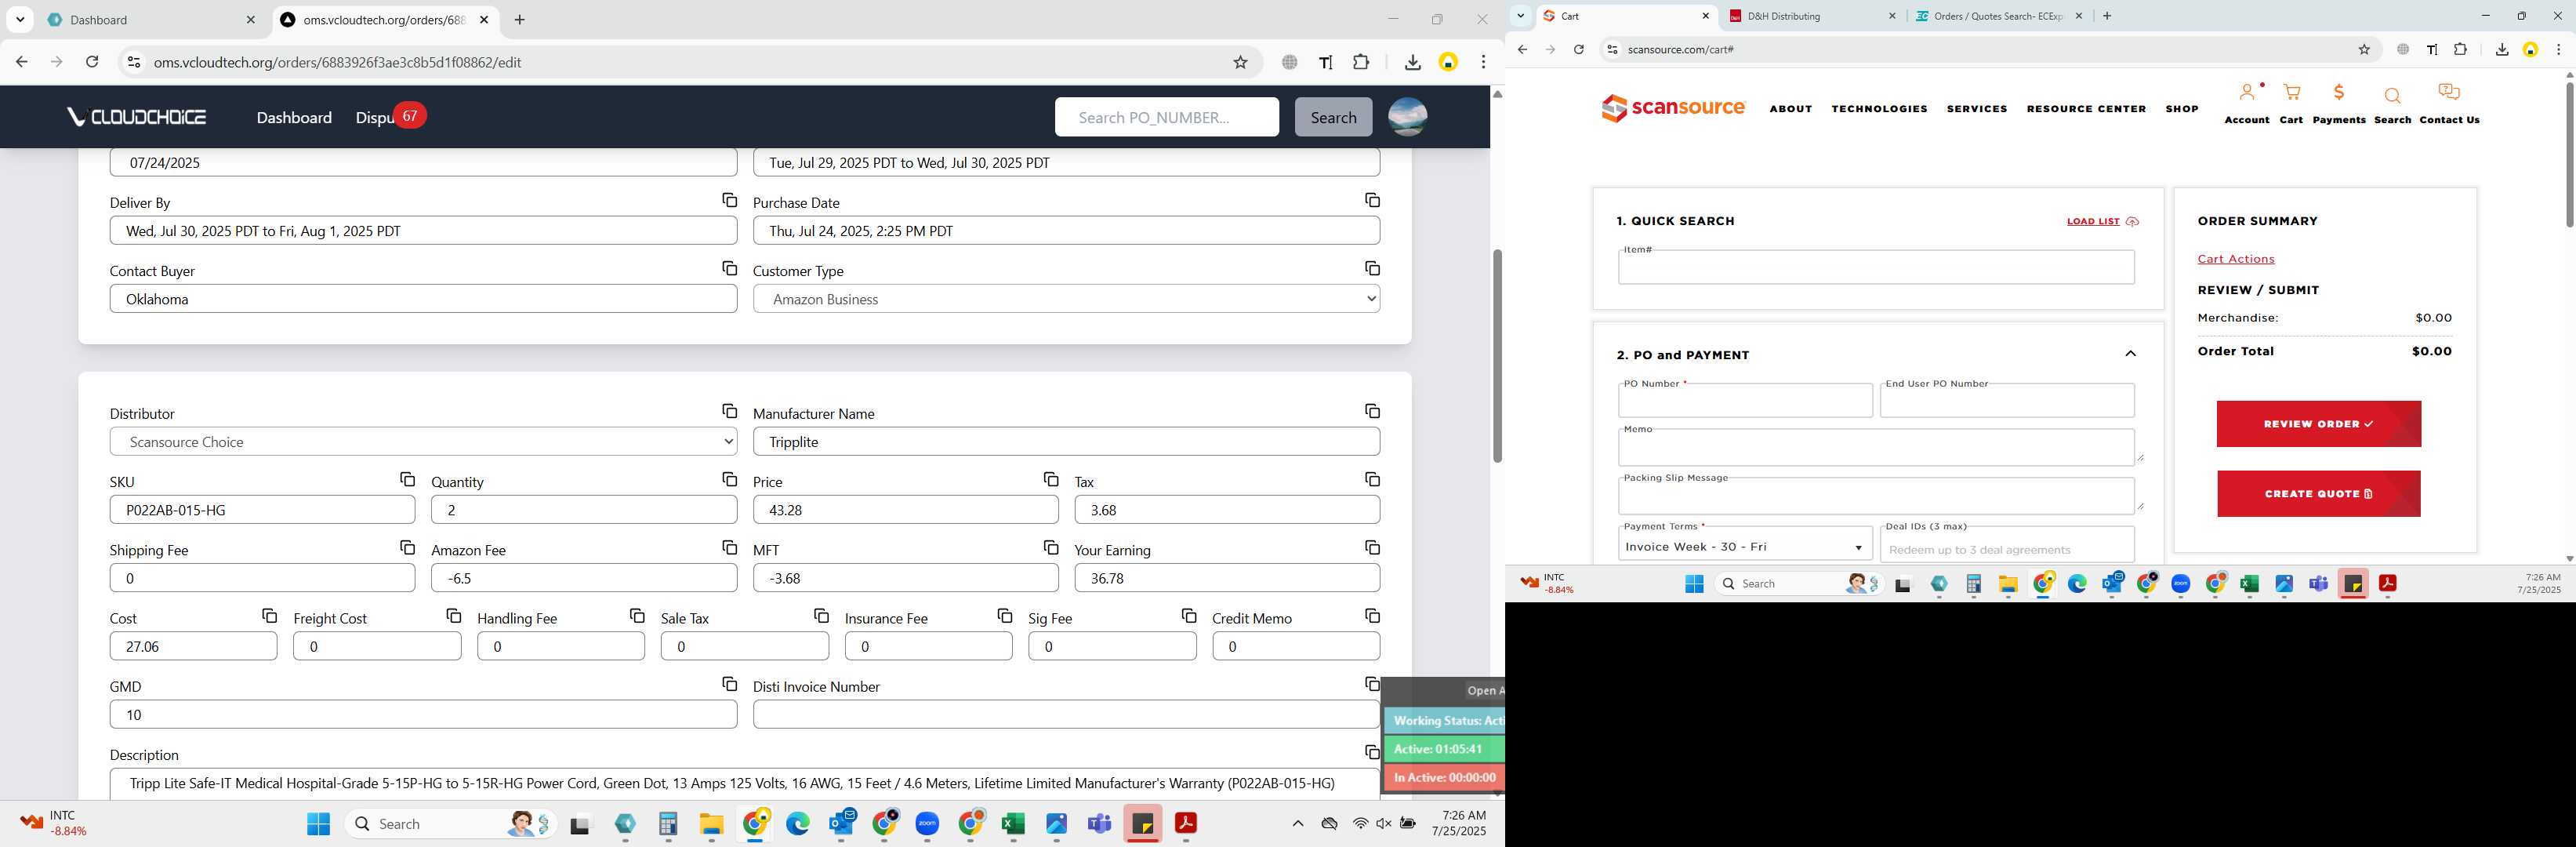Screen dimensions: 2576x847
Task: Copy the Cost field value
Action: 269,616
